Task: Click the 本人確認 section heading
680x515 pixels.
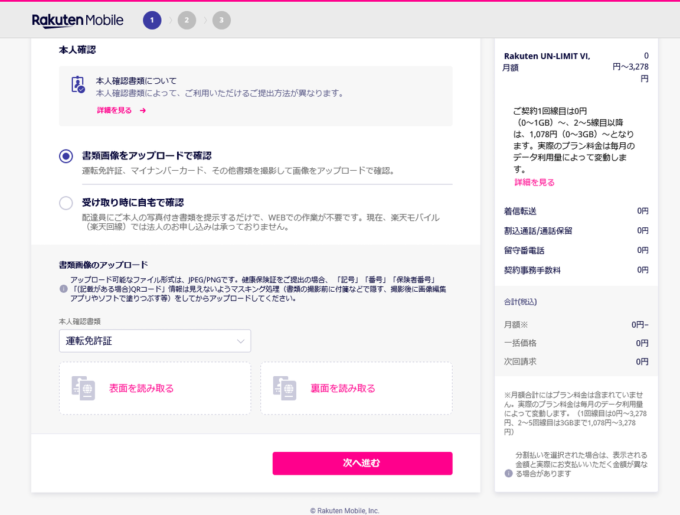Action: tap(77, 50)
